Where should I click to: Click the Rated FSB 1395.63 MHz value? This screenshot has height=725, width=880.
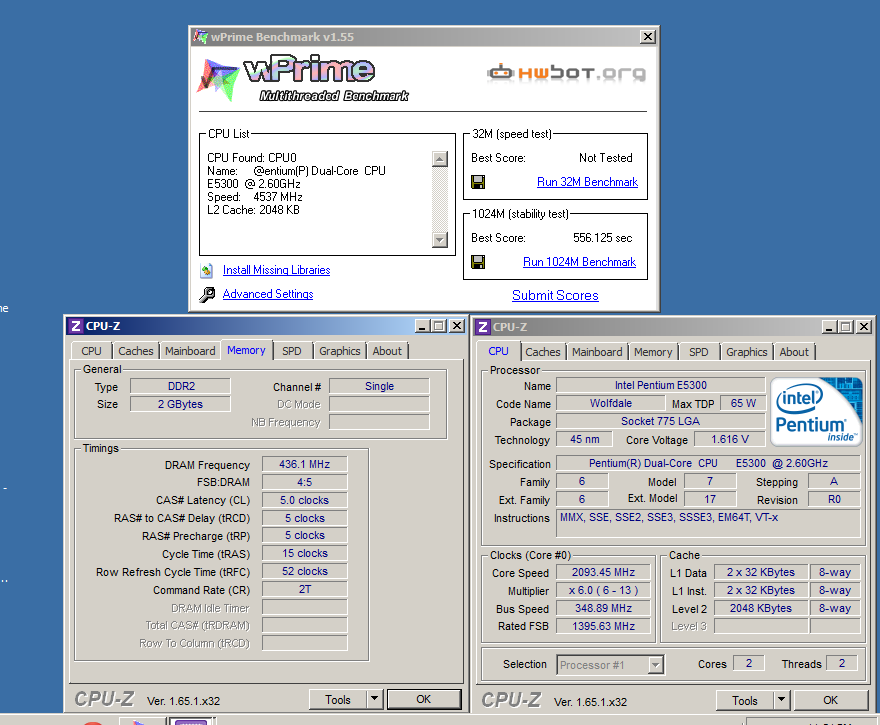tap(603, 627)
